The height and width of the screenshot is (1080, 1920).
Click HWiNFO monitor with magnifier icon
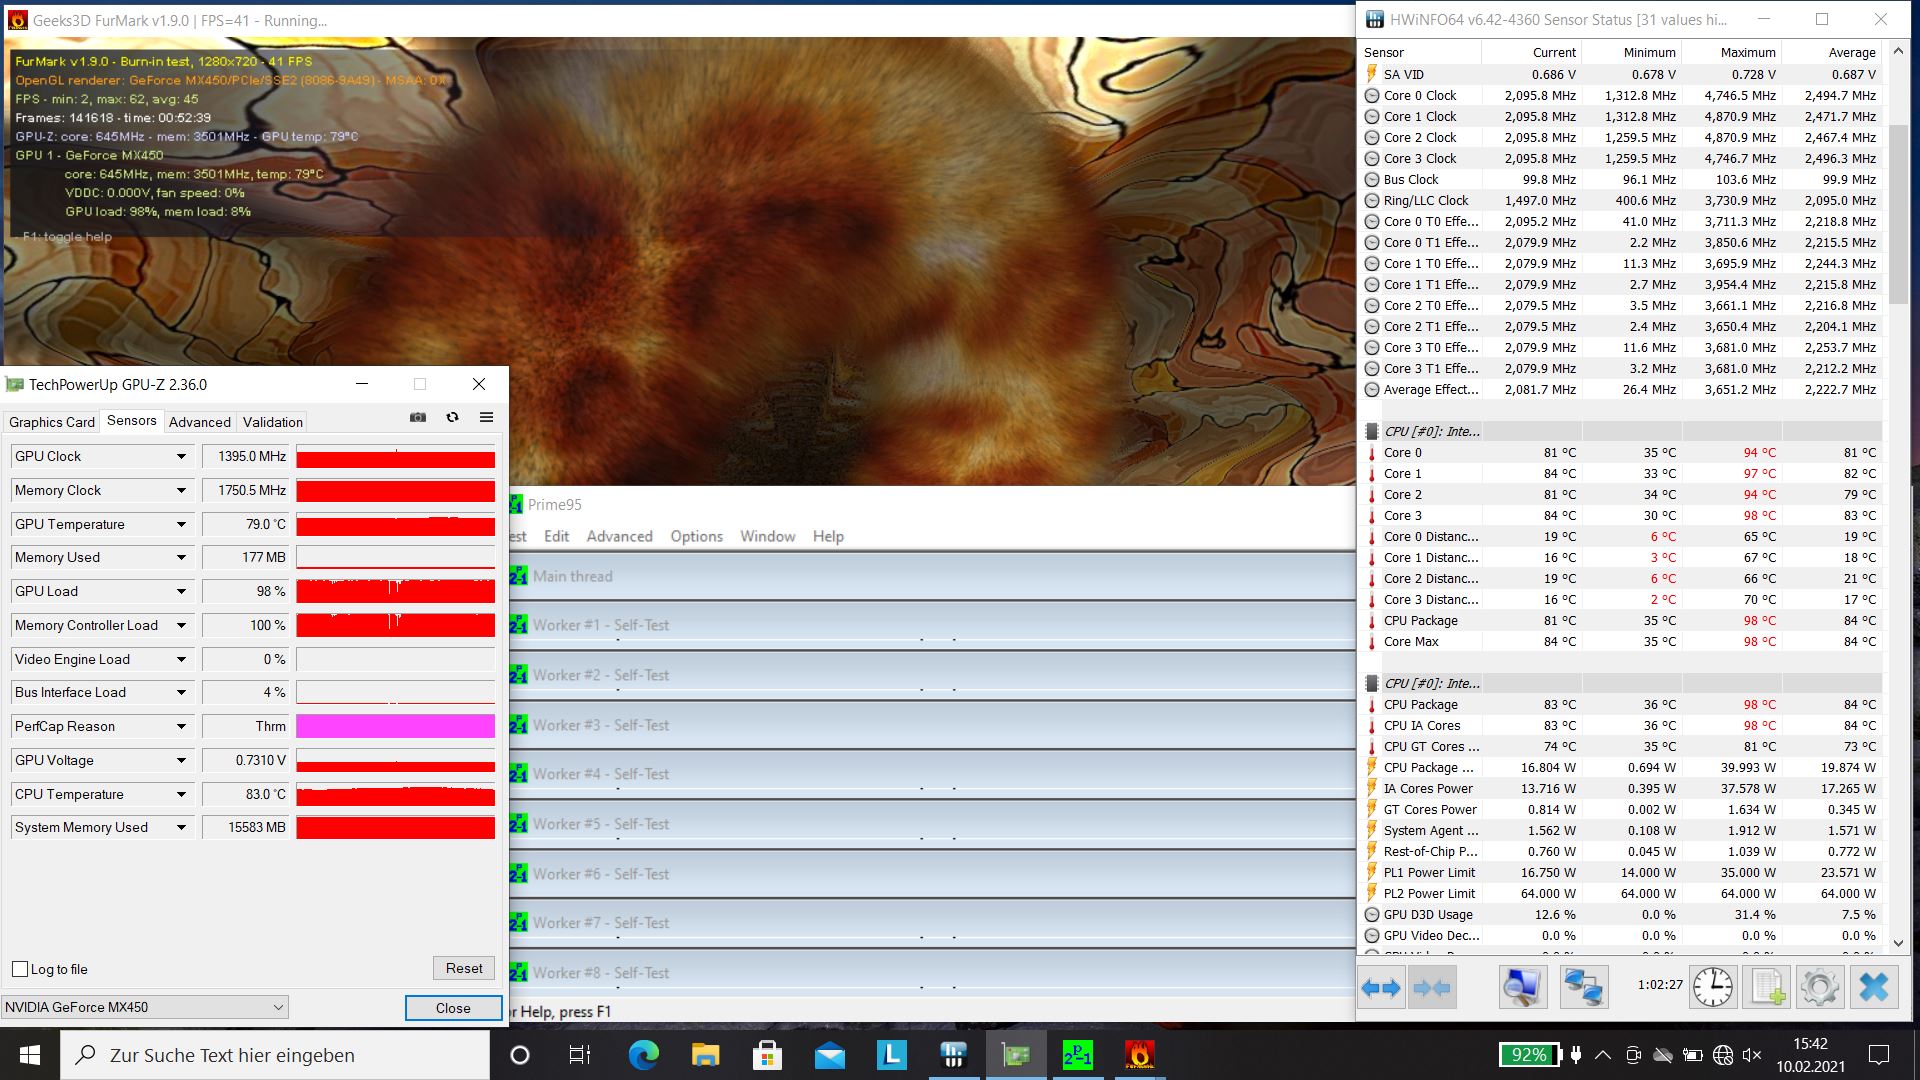(x=1523, y=988)
